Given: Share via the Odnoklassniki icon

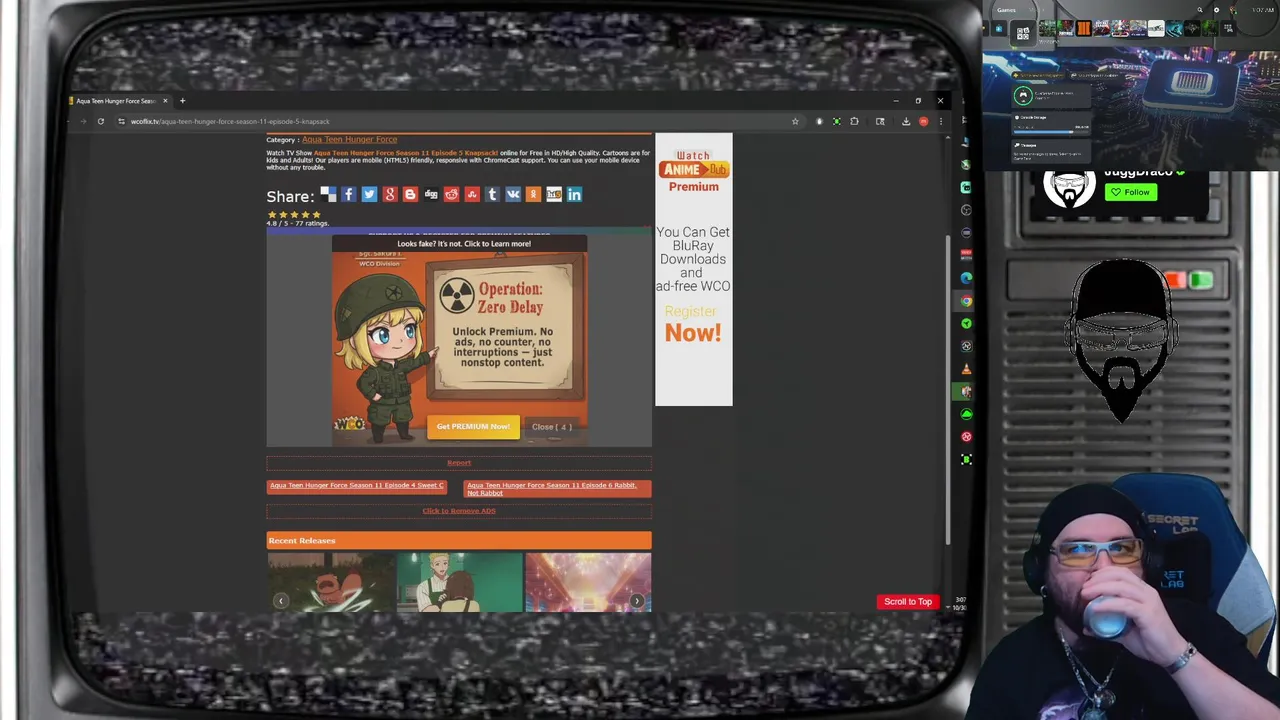Looking at the screenshot, I should (533, 194).
